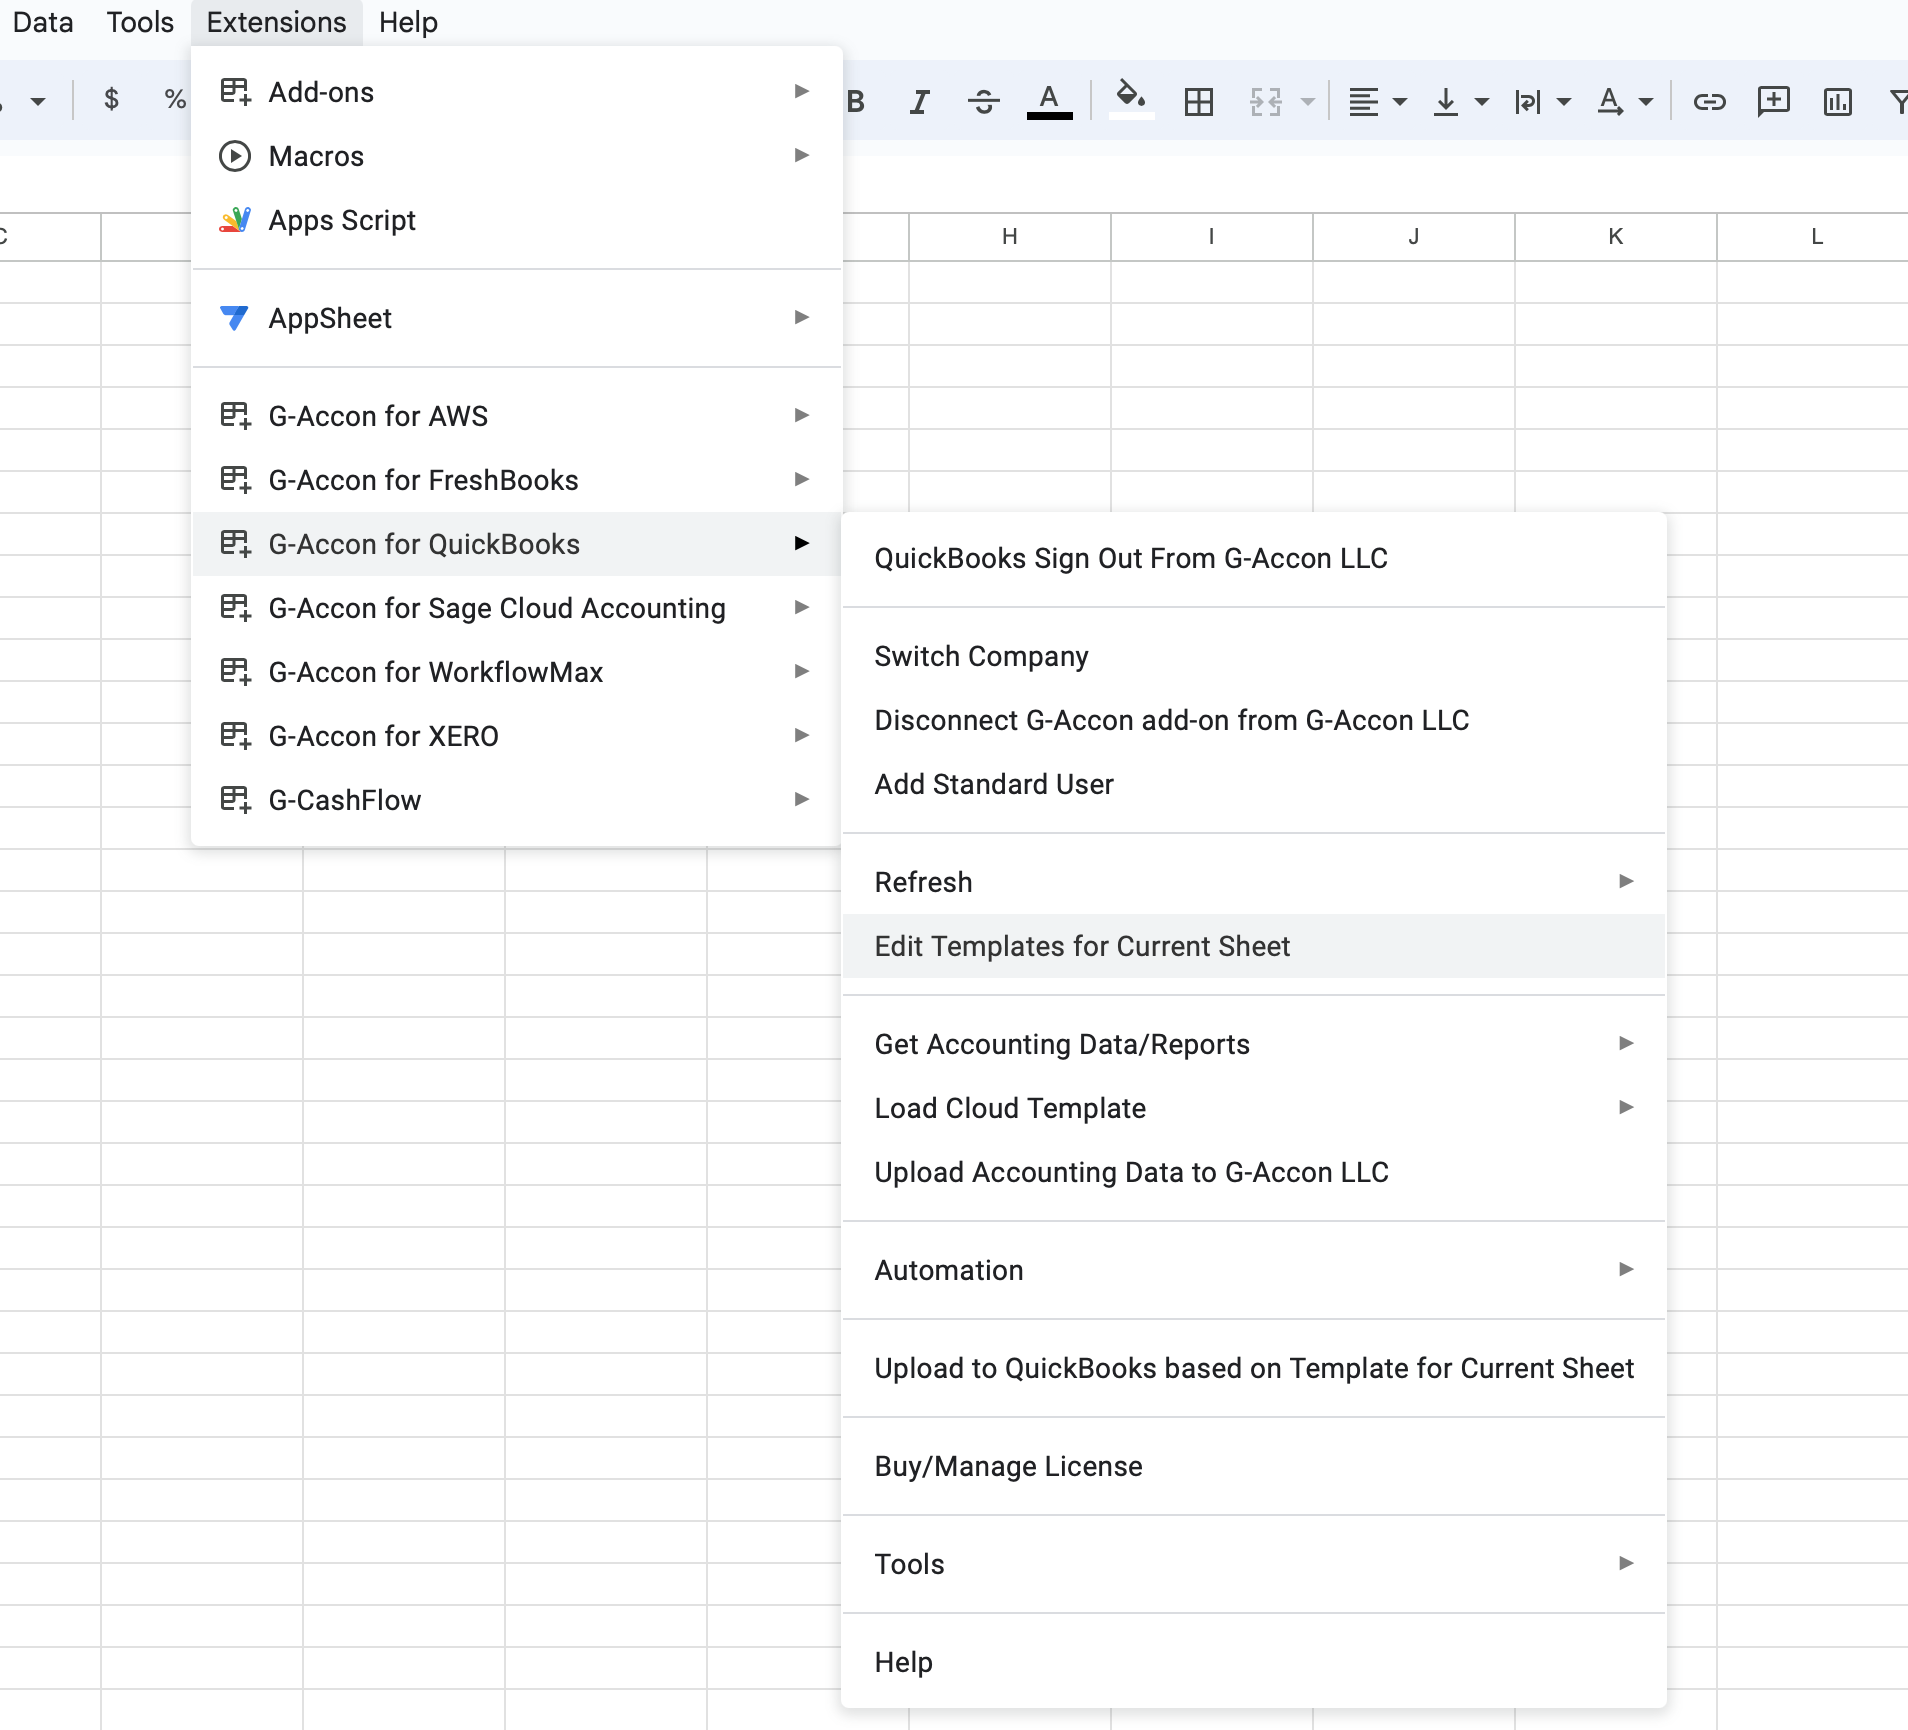This screenshot has height=1730, width=1908.
Task: Close the Extensions menu
Action: (x=276, y=22)
